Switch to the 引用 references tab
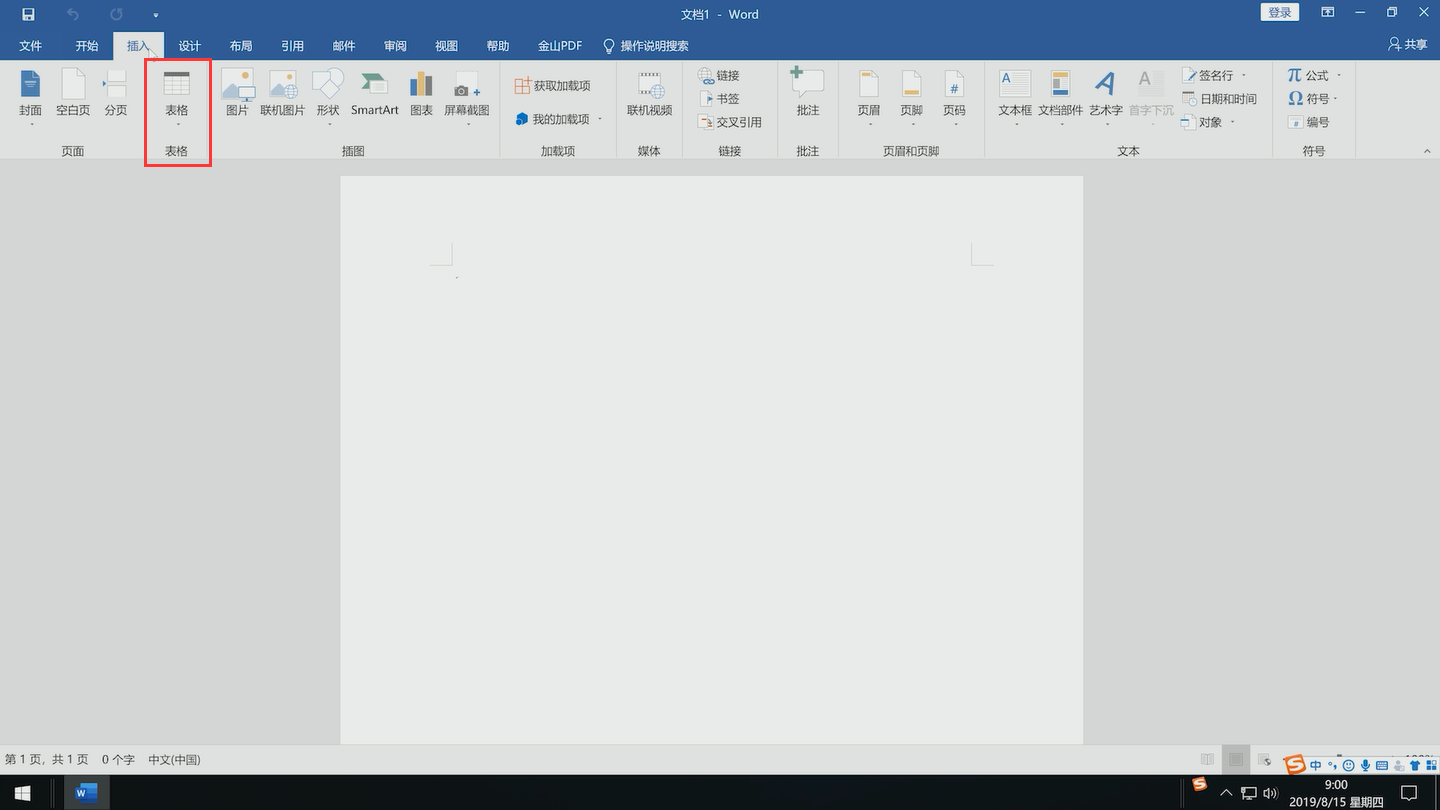 [293, 46]
